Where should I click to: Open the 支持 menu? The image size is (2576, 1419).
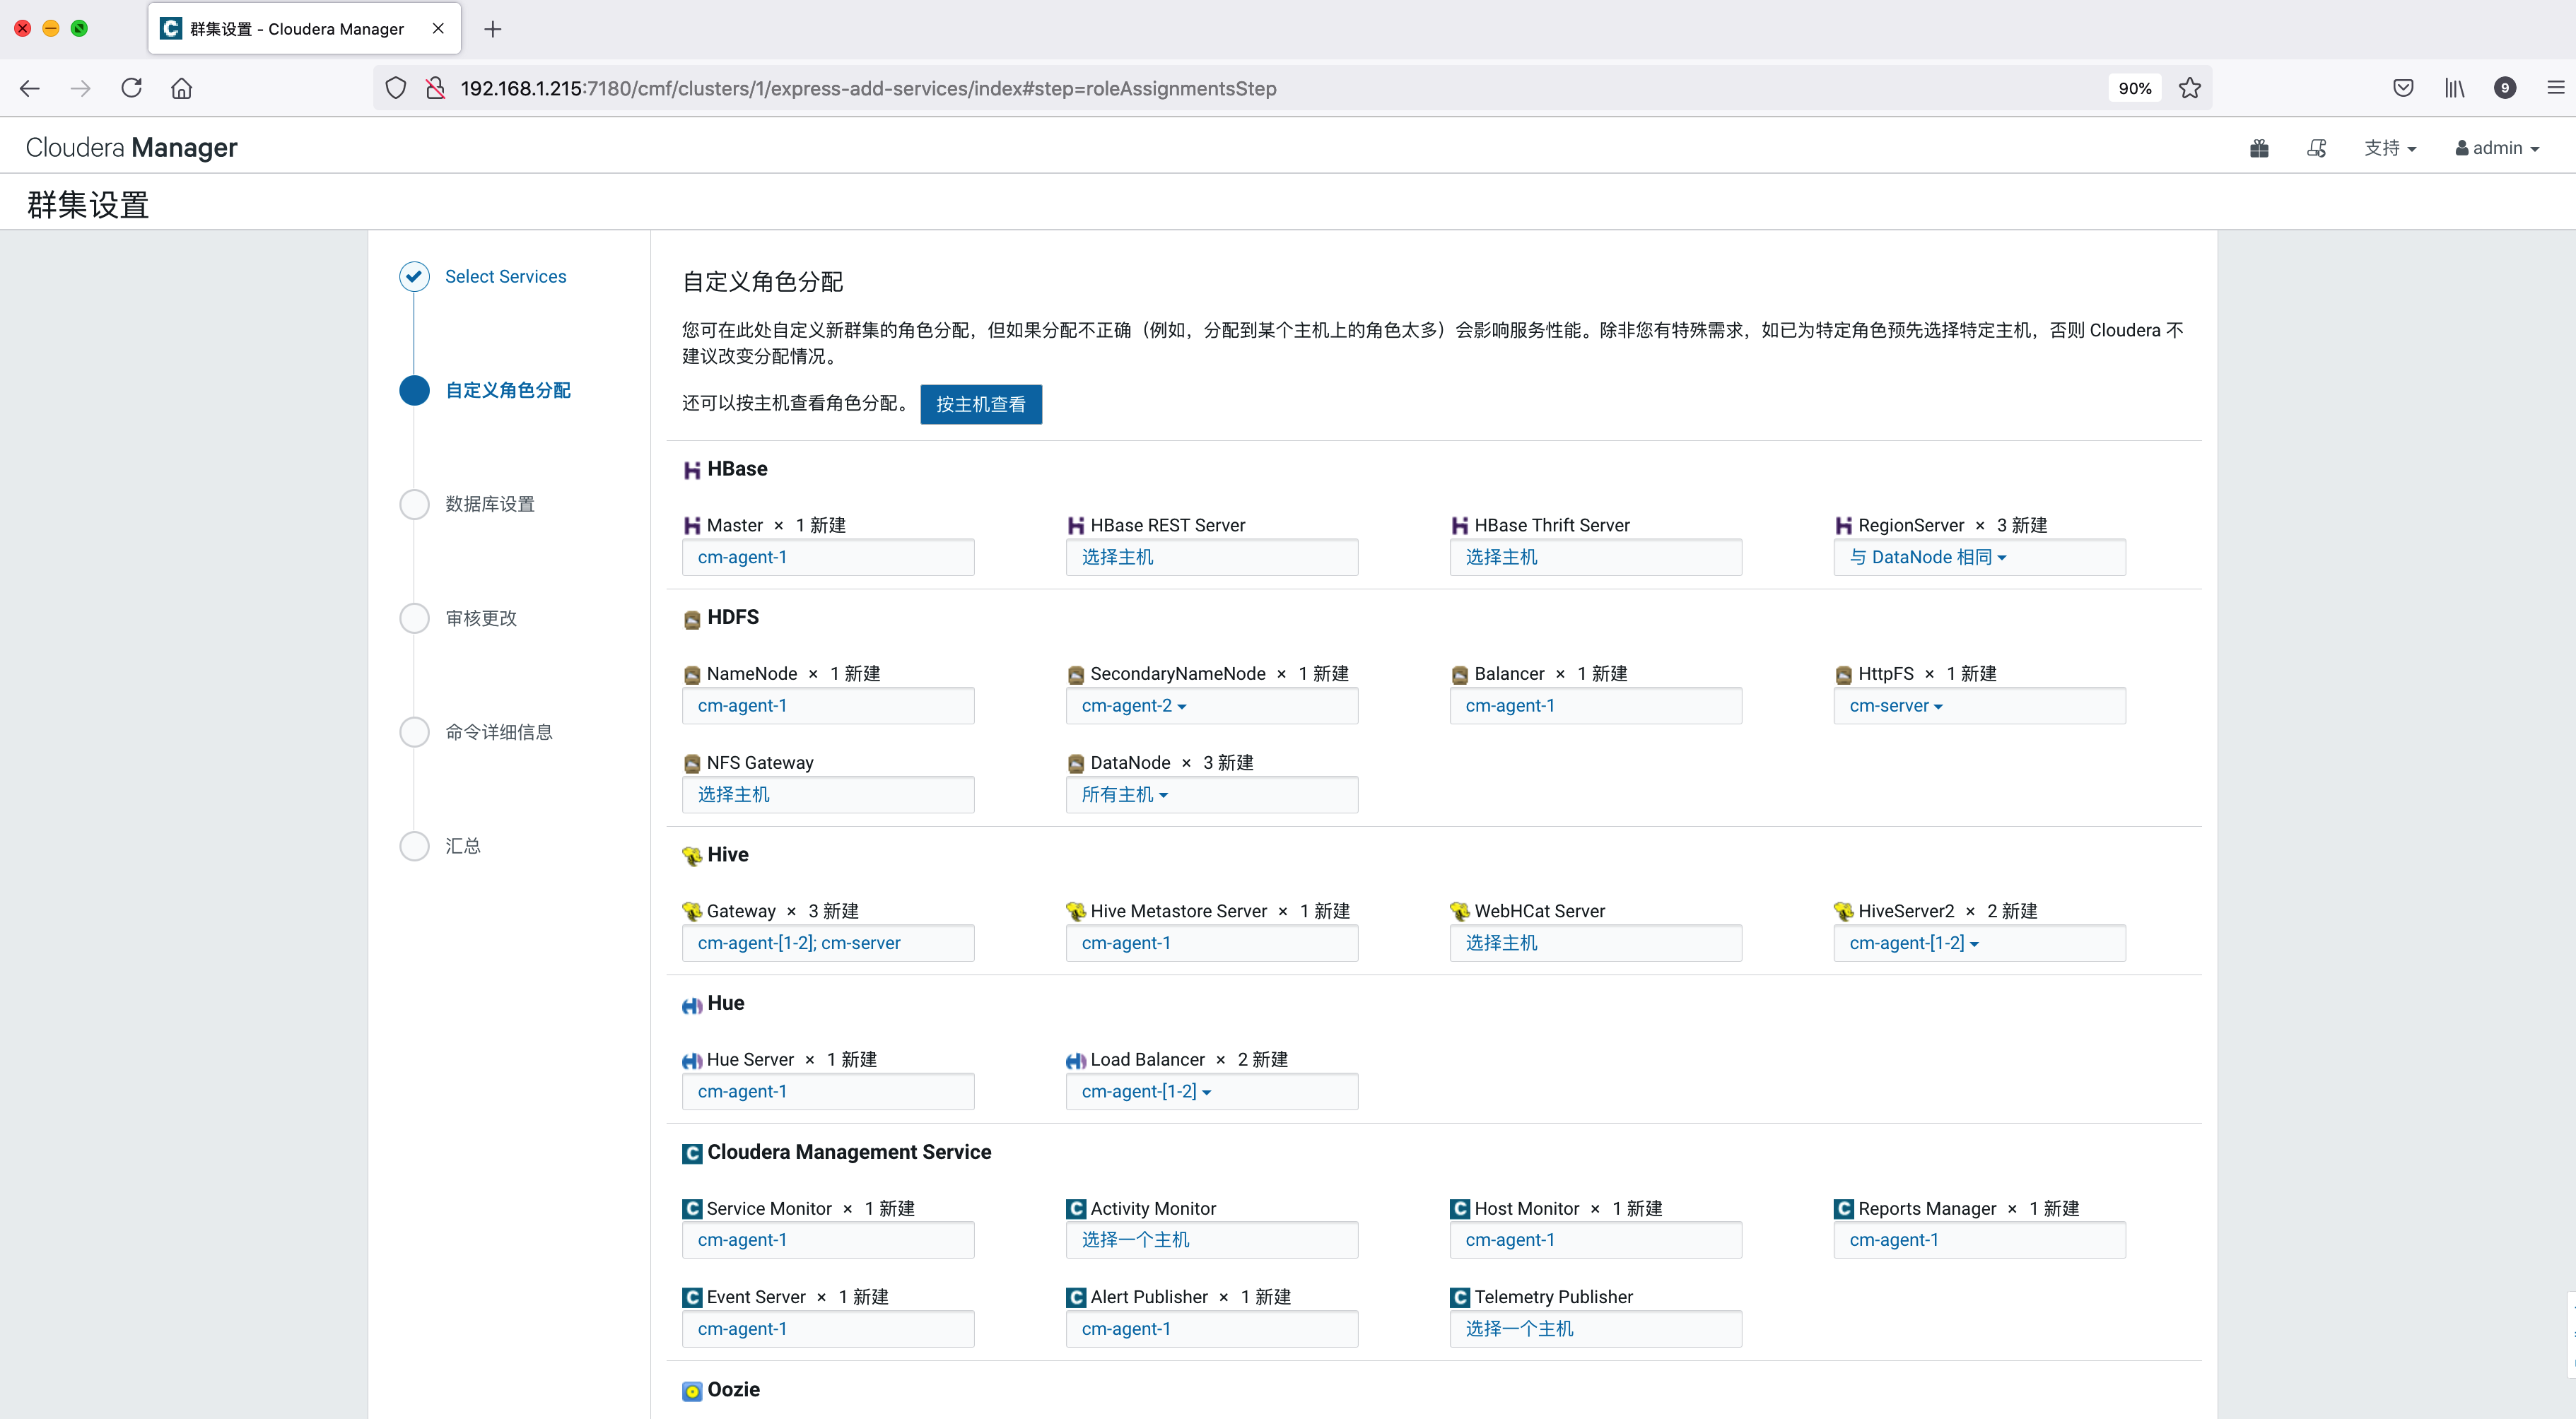2389,149
